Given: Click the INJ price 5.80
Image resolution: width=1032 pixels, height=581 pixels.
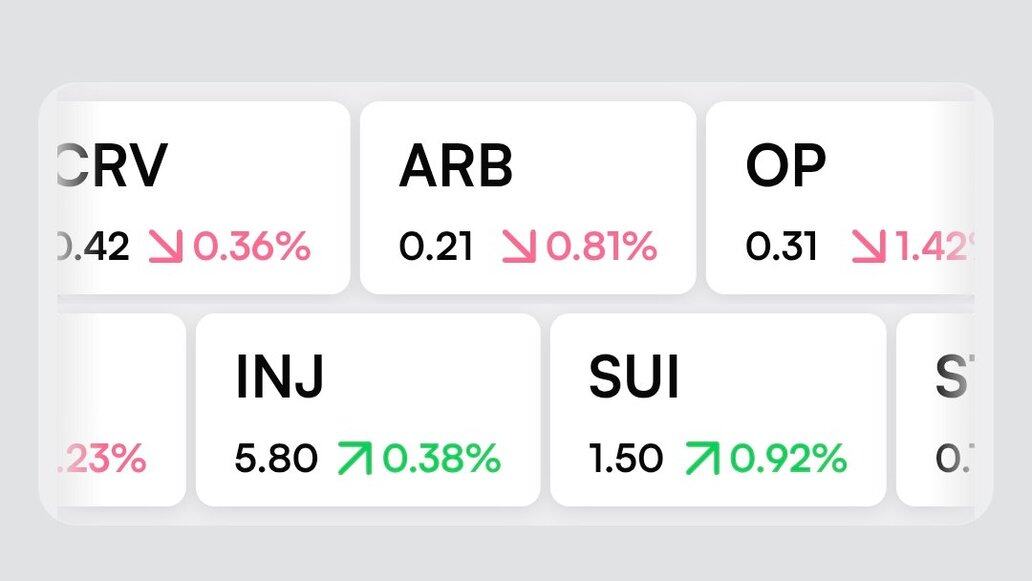Looking at the screenshot, I should pos(276,459).
